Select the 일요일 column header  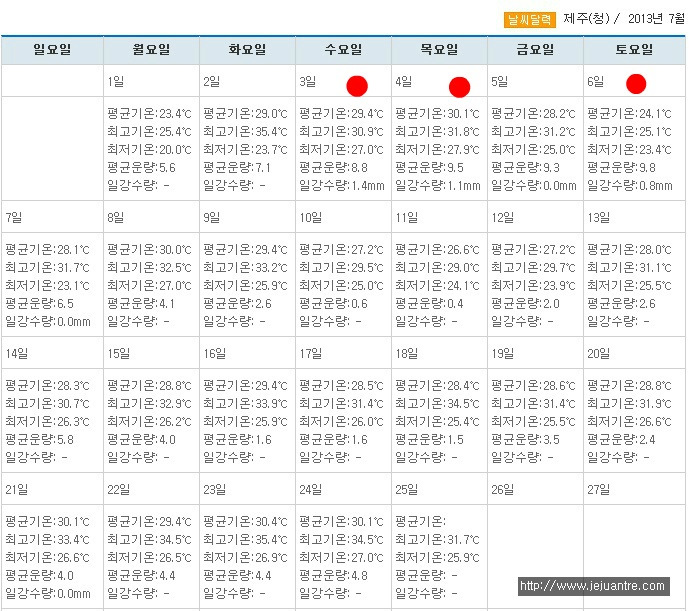point(52,50)
